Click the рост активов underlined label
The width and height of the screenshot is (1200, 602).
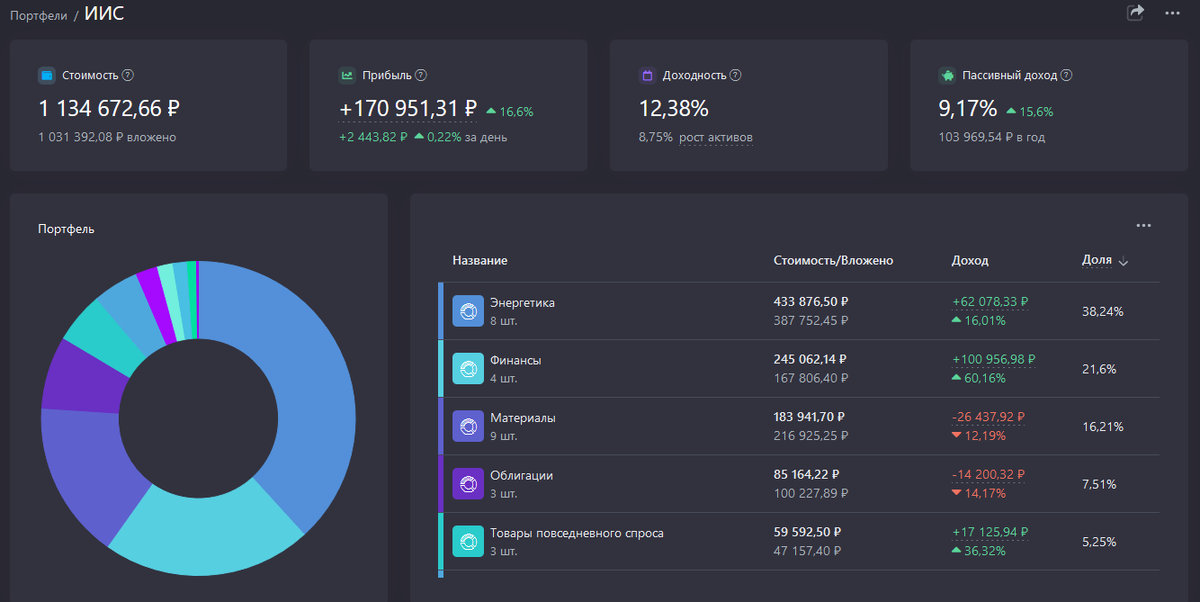(716, 137)
